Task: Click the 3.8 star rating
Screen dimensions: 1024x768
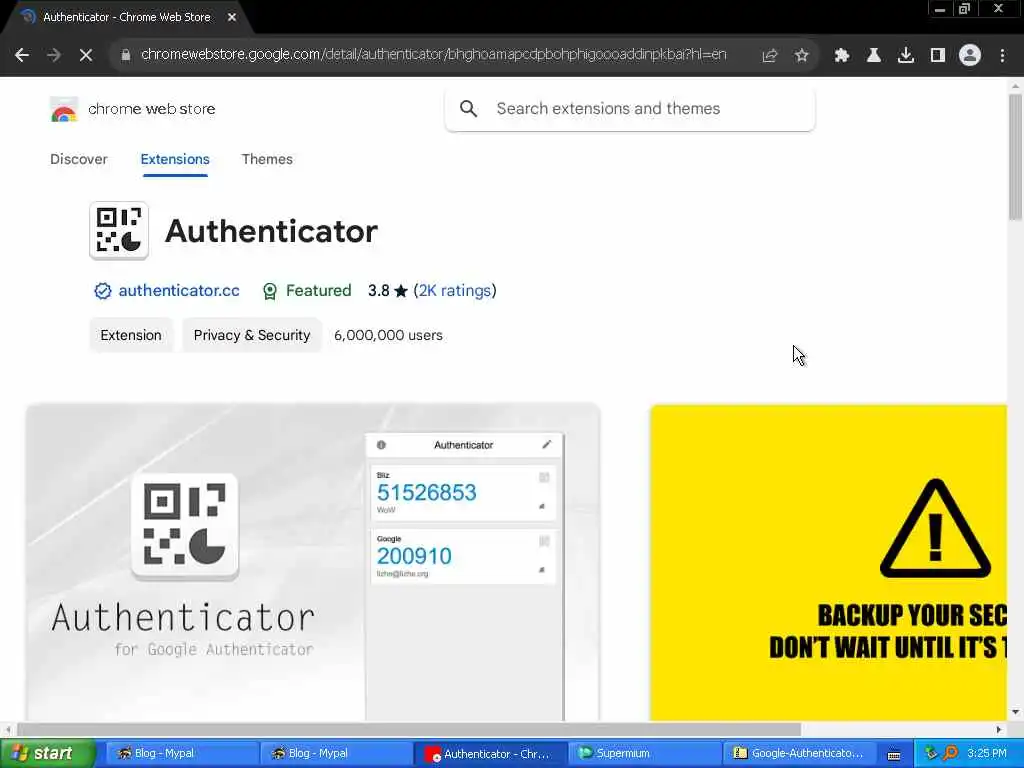Action: [x=387, y=291]
